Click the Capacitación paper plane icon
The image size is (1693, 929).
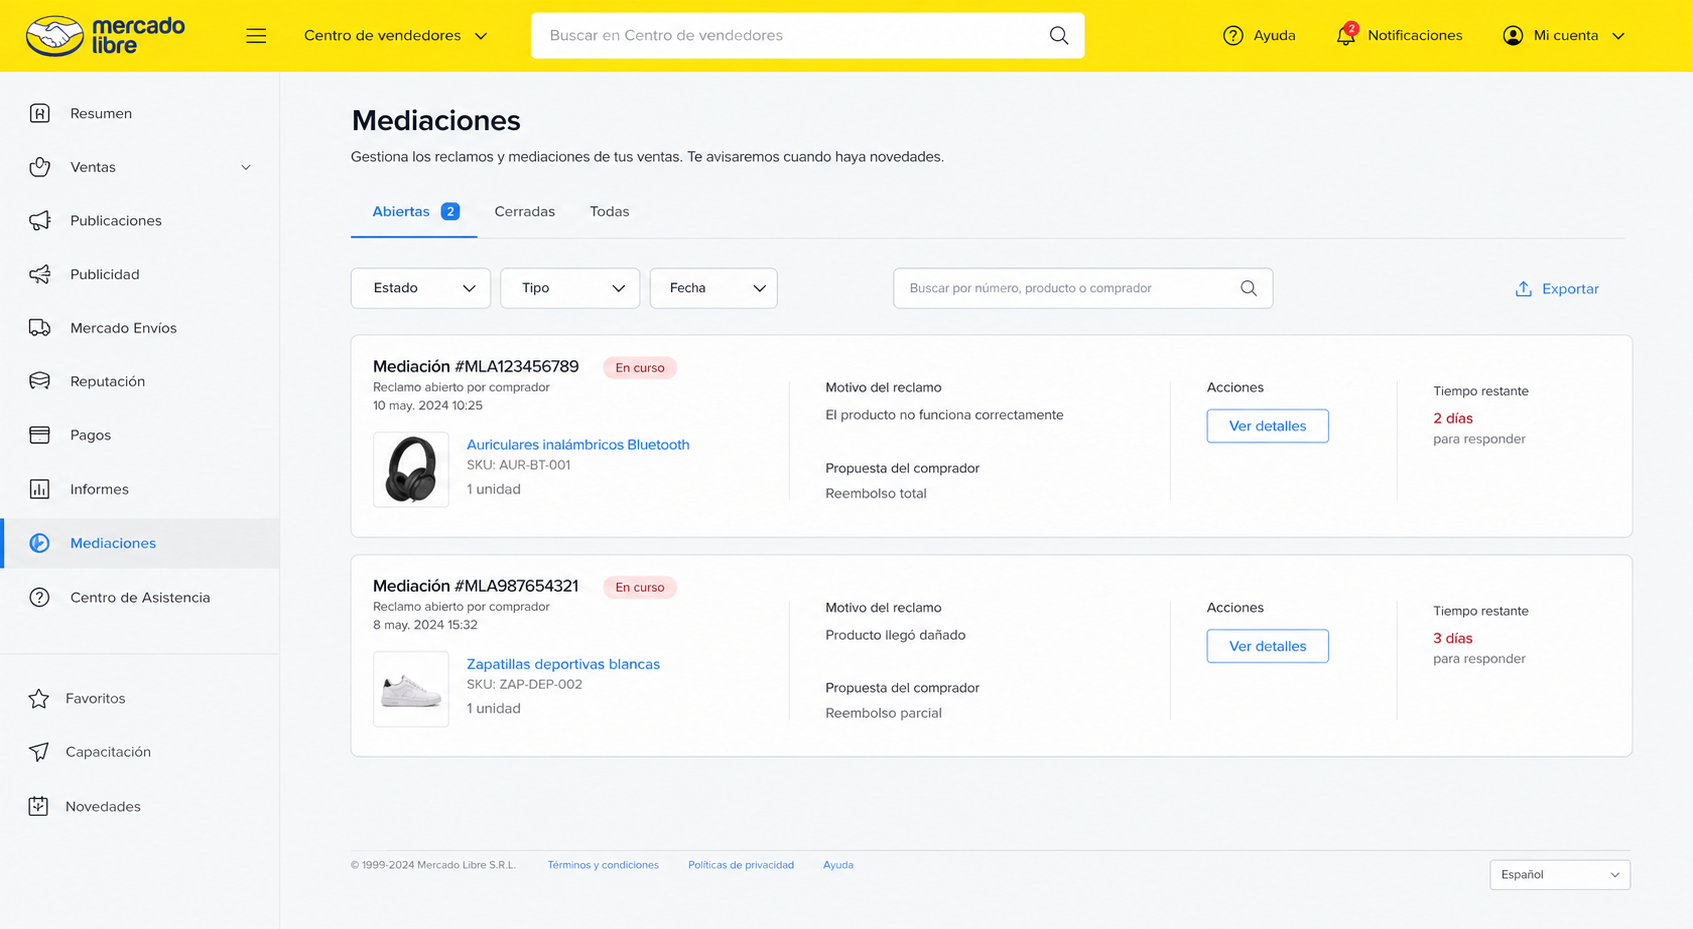(39, 752)
